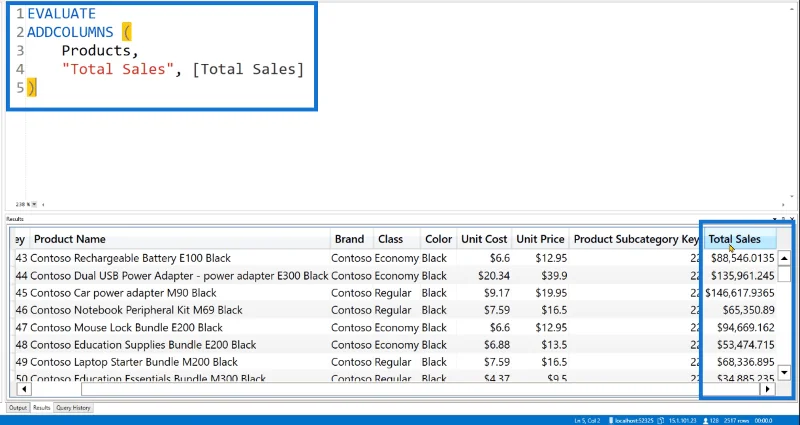The image size is (800, 425).
Task: Click the $53,474.715 Total Sales value
Action: tap(745, 345)
